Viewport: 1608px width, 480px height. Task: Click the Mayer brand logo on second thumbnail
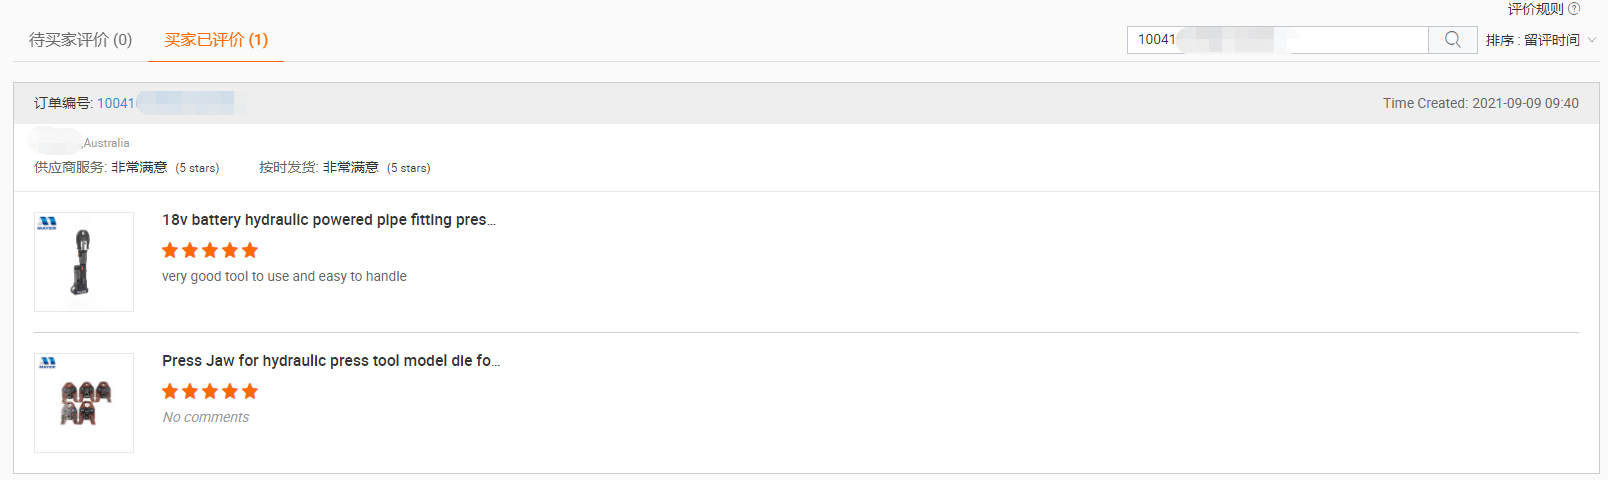point(47,363)
